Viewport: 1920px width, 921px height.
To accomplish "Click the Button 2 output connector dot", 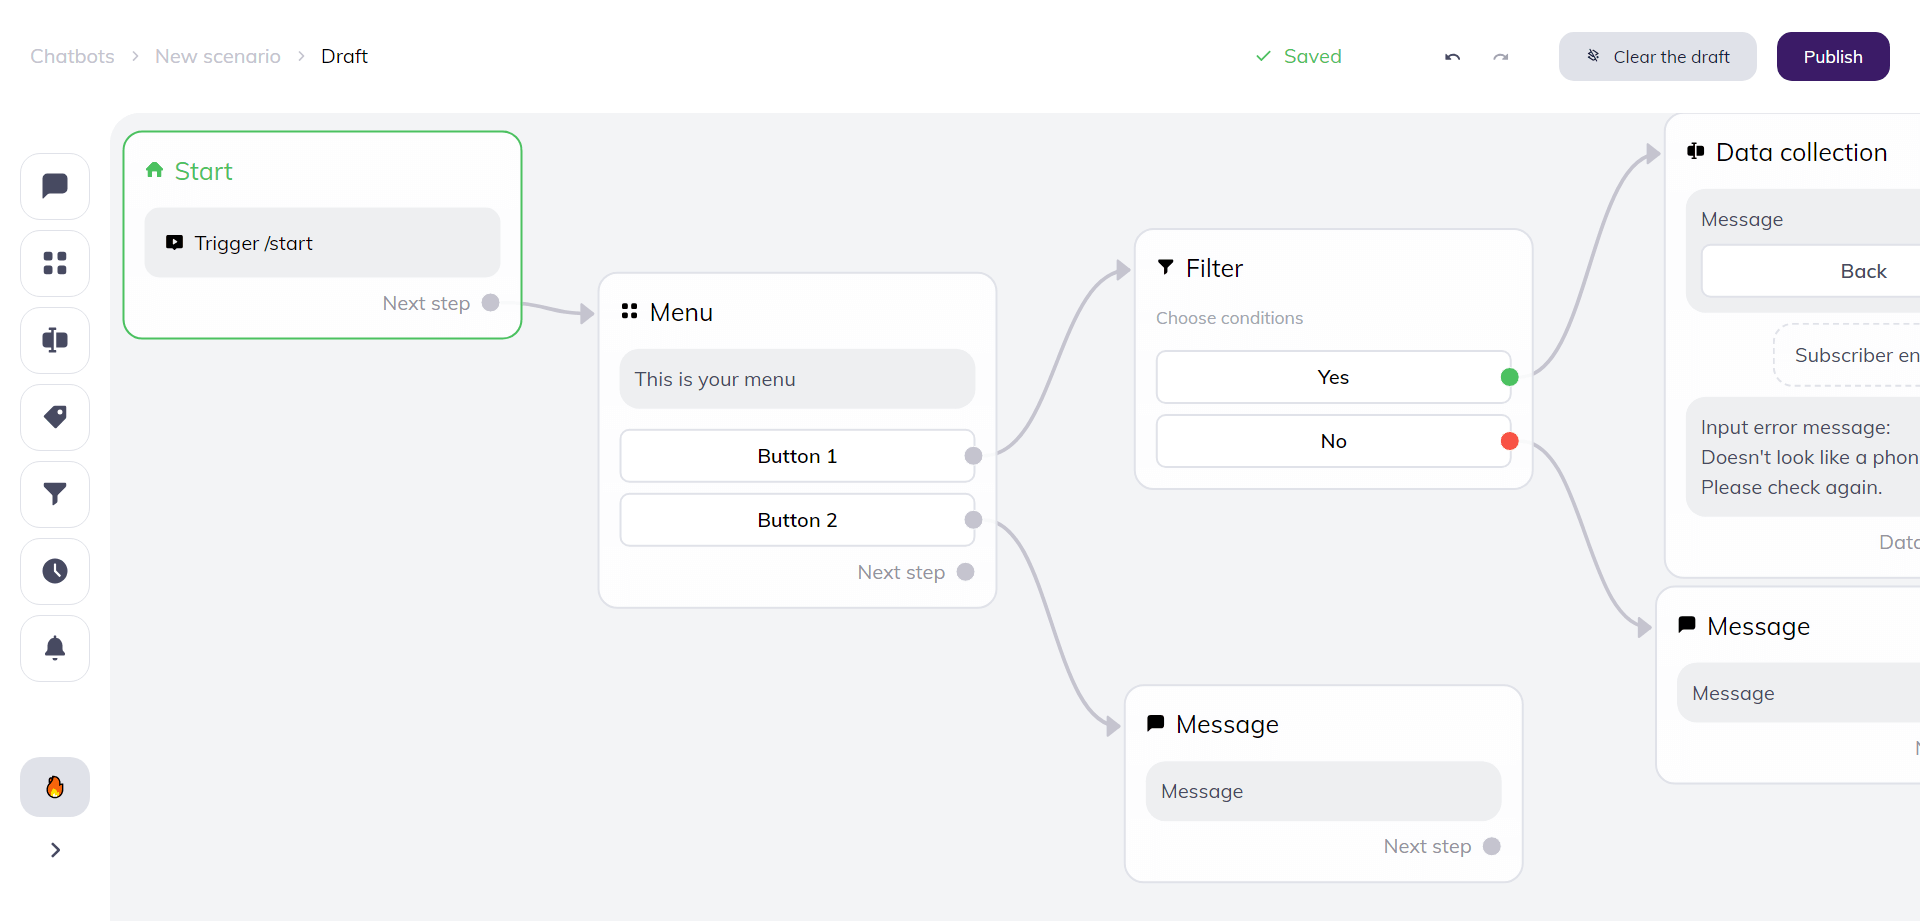I will tap(973, 520).
